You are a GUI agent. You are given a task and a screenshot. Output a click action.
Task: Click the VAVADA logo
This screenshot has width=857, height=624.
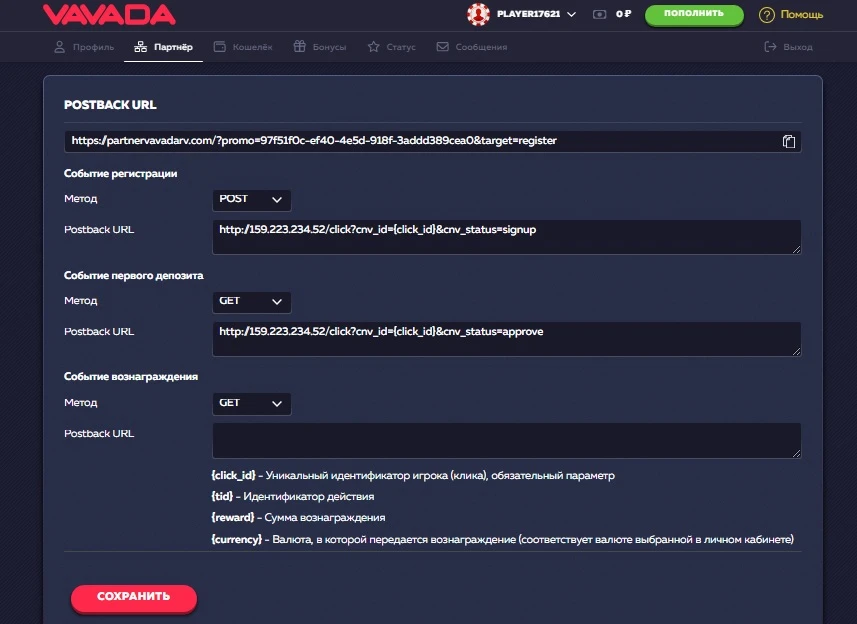click(109, 15)
